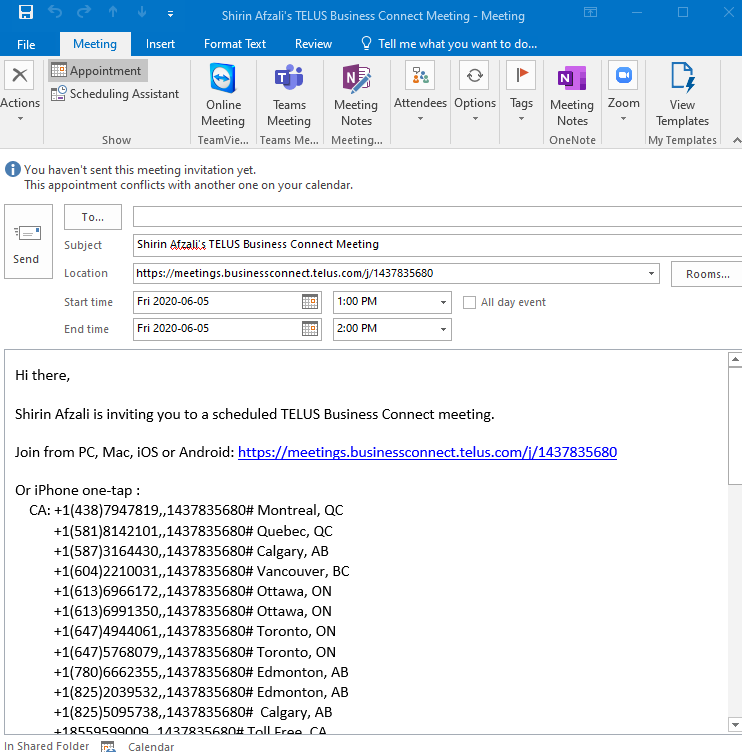742x752 pixels.
Task: Click into the To recipients field
Action: click(437, 217)
